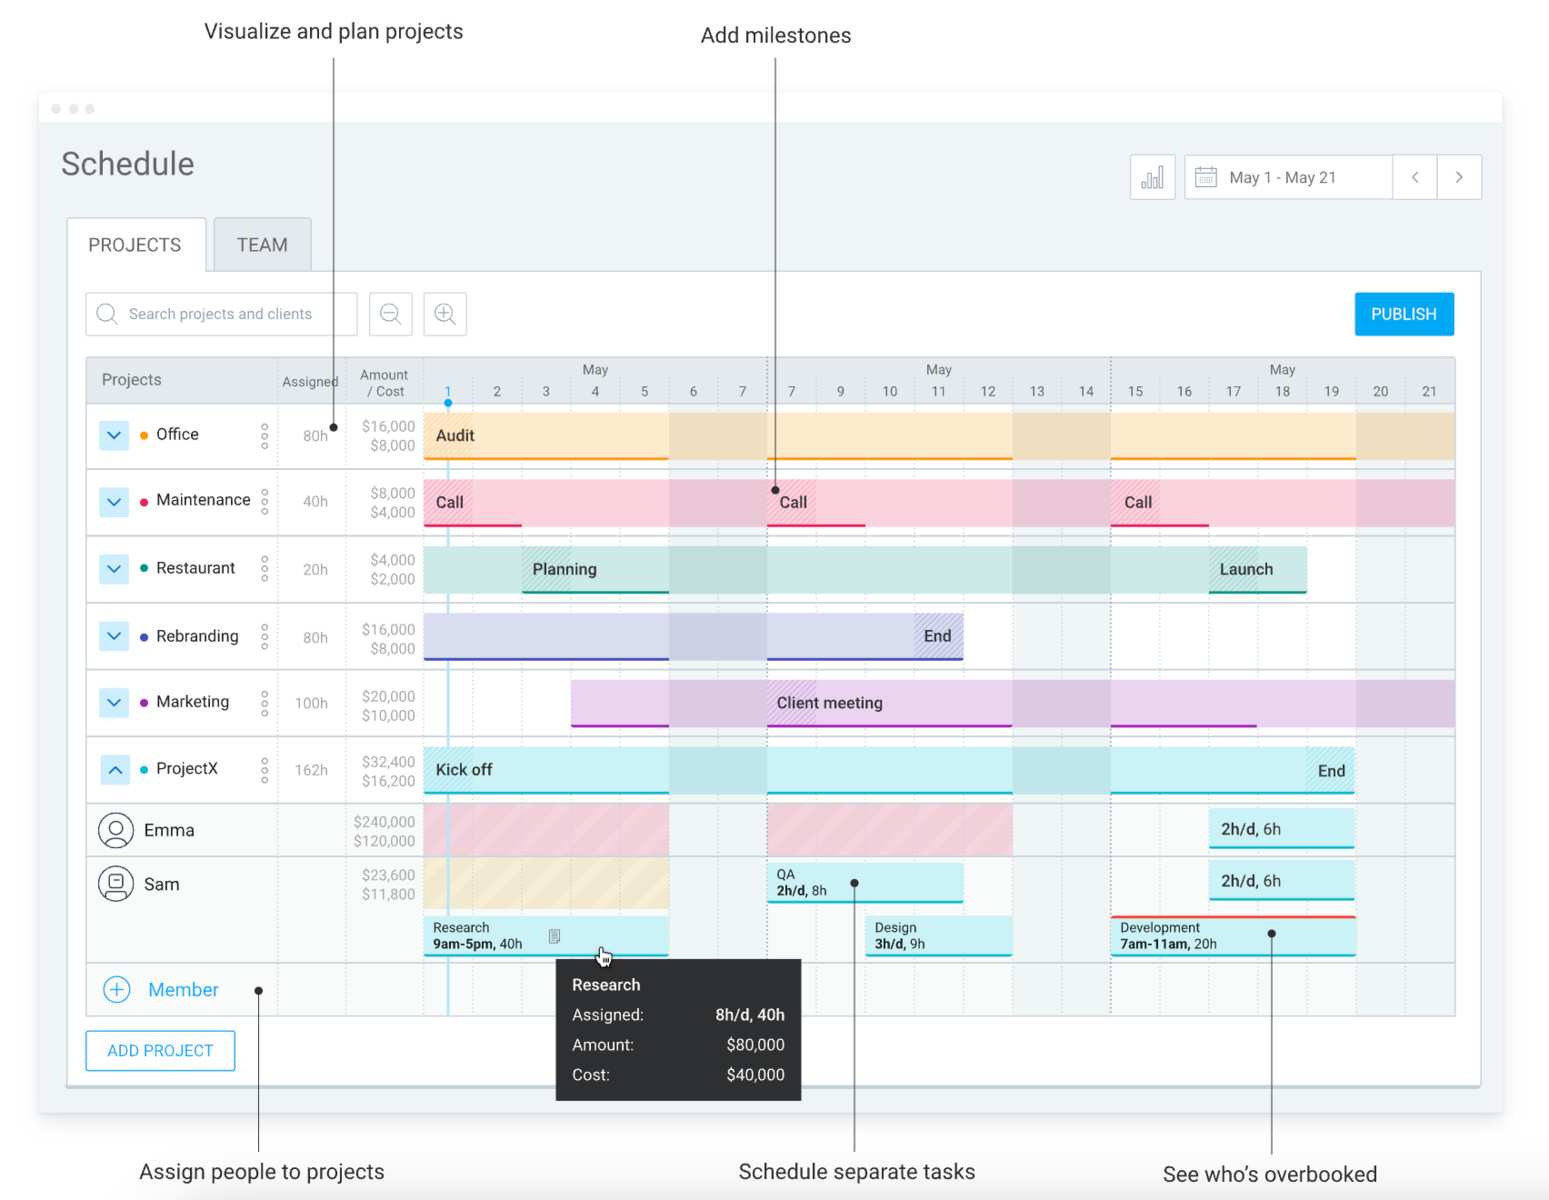Open the Office row three-dot menu
Viewport: 1549px width, 1200px height.
[264, 435]
